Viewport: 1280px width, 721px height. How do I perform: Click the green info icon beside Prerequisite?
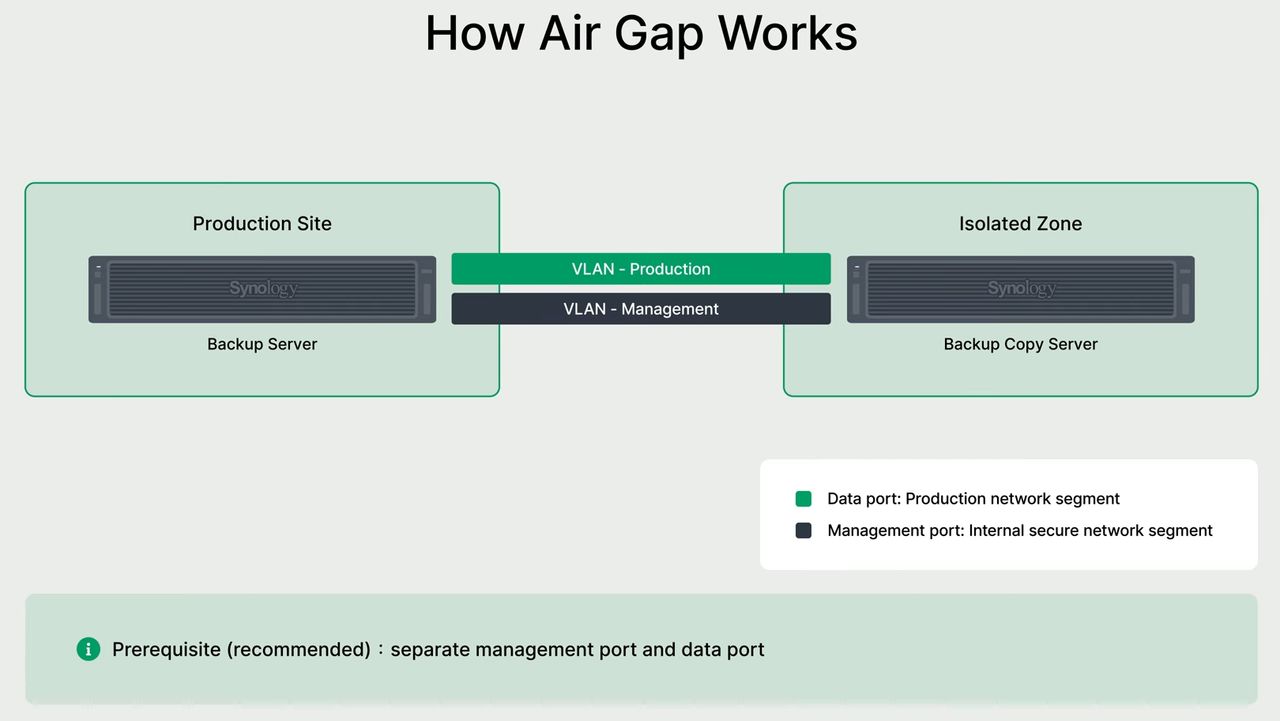[88, 650]
